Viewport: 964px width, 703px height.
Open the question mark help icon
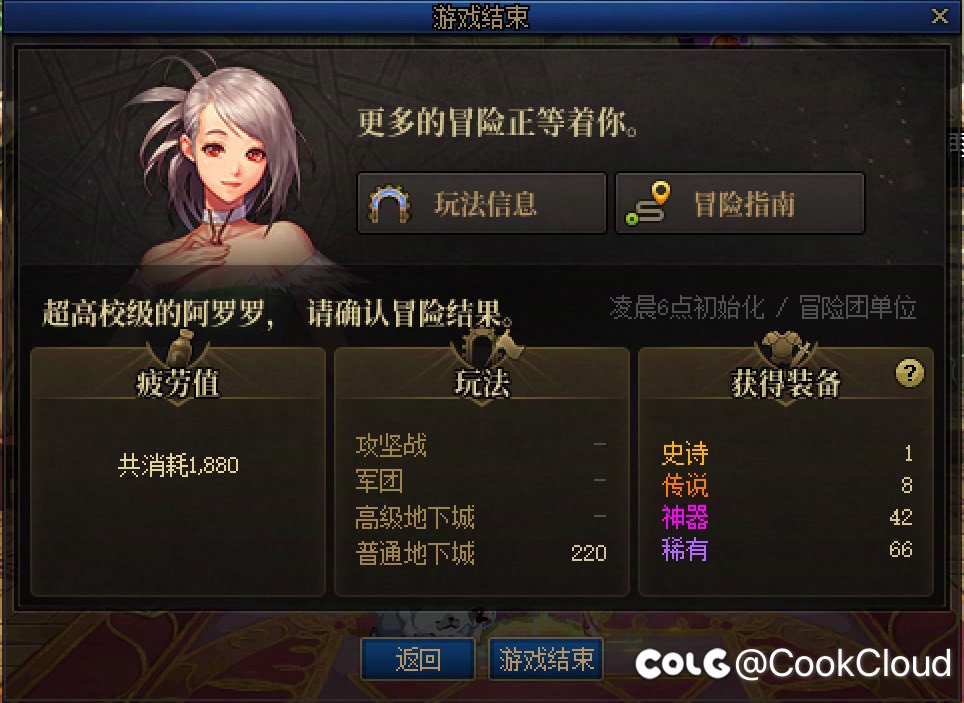pyautogui.click(x=910, y=373)
